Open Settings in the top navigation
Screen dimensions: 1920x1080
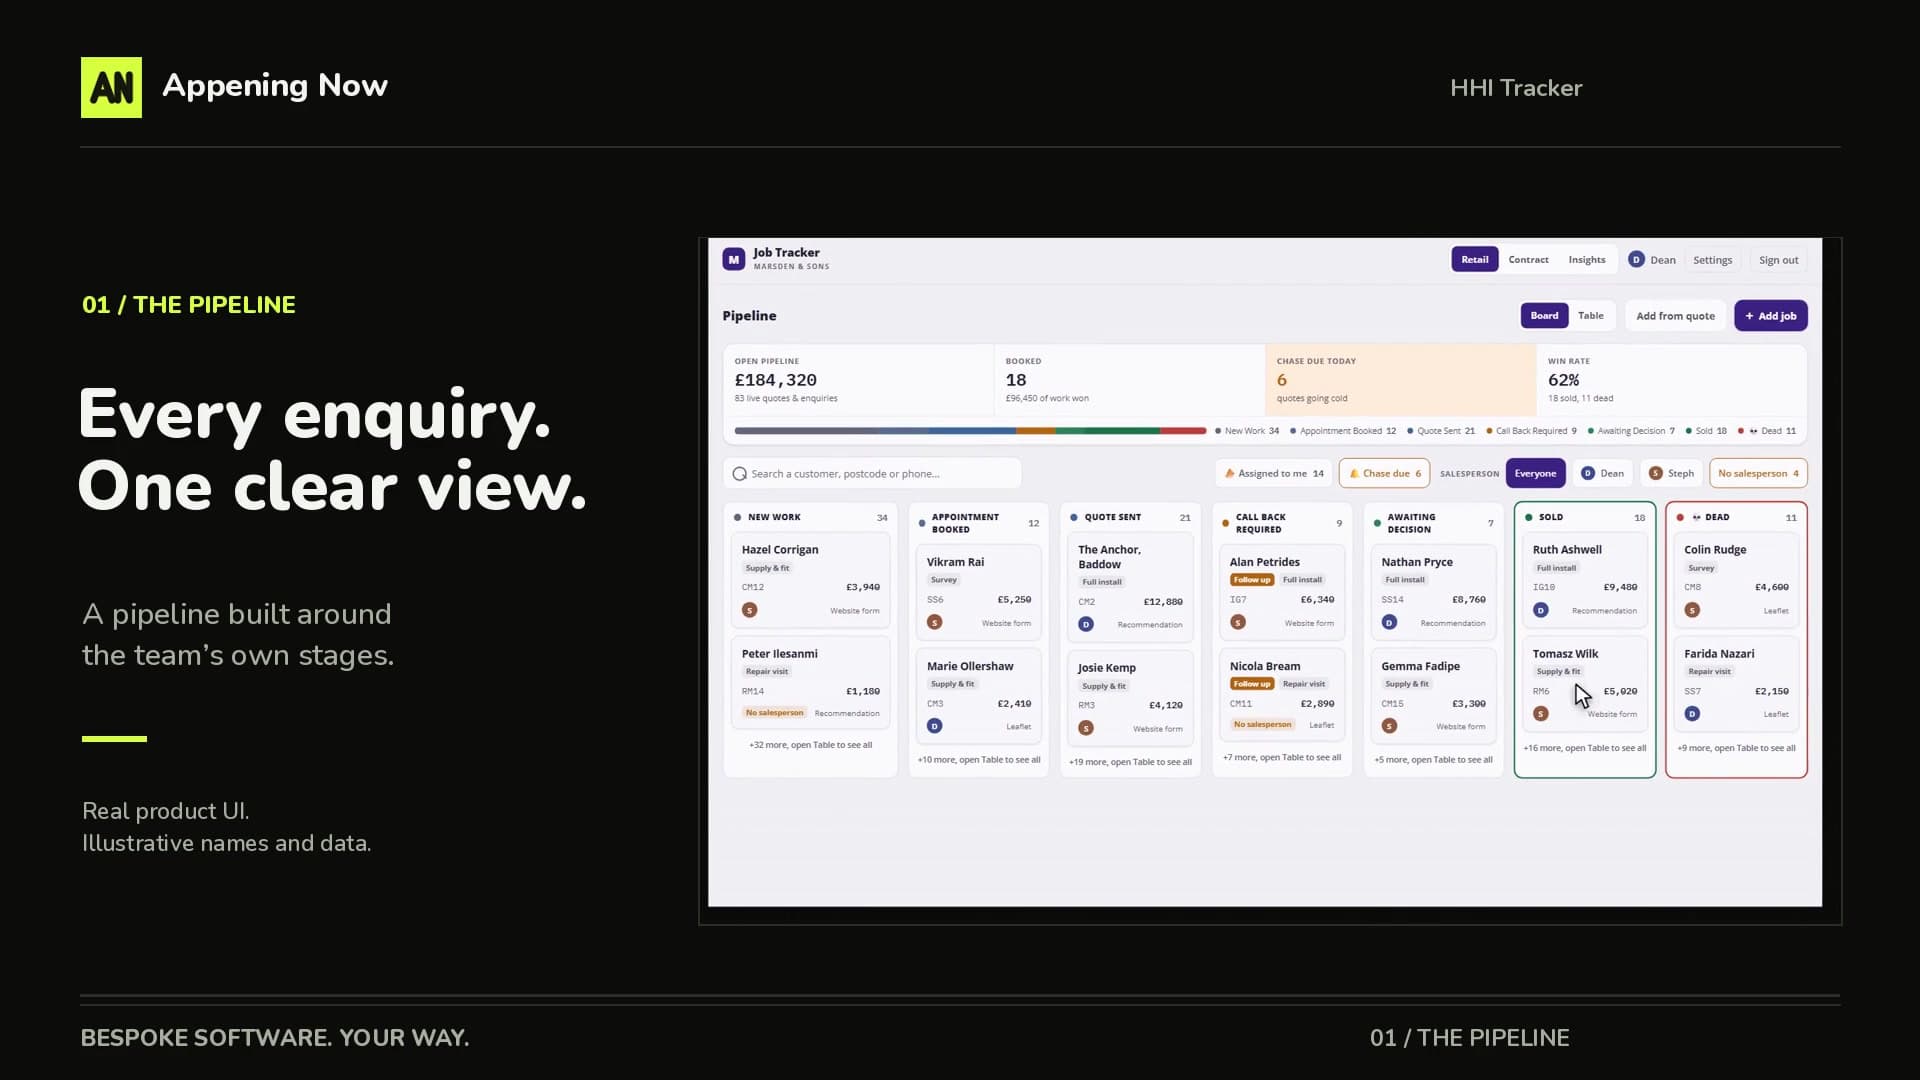pyautogui.click(x=1713, y=260)
